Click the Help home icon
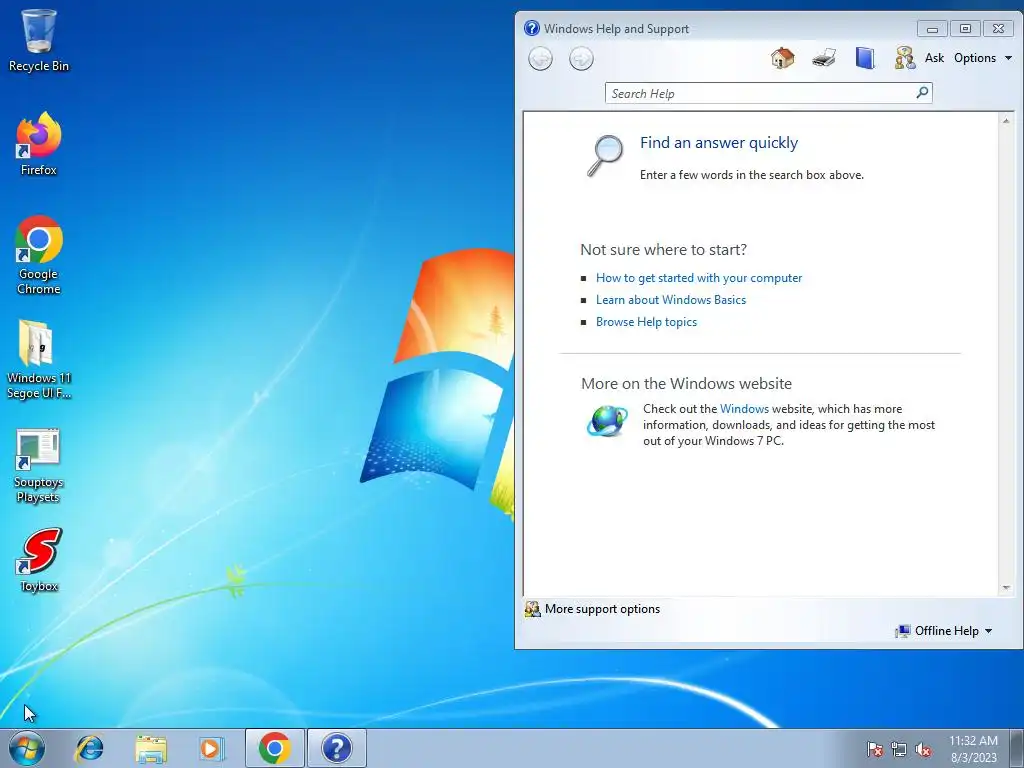This screenshot has width=1024, height=768. tap(782, 58)
